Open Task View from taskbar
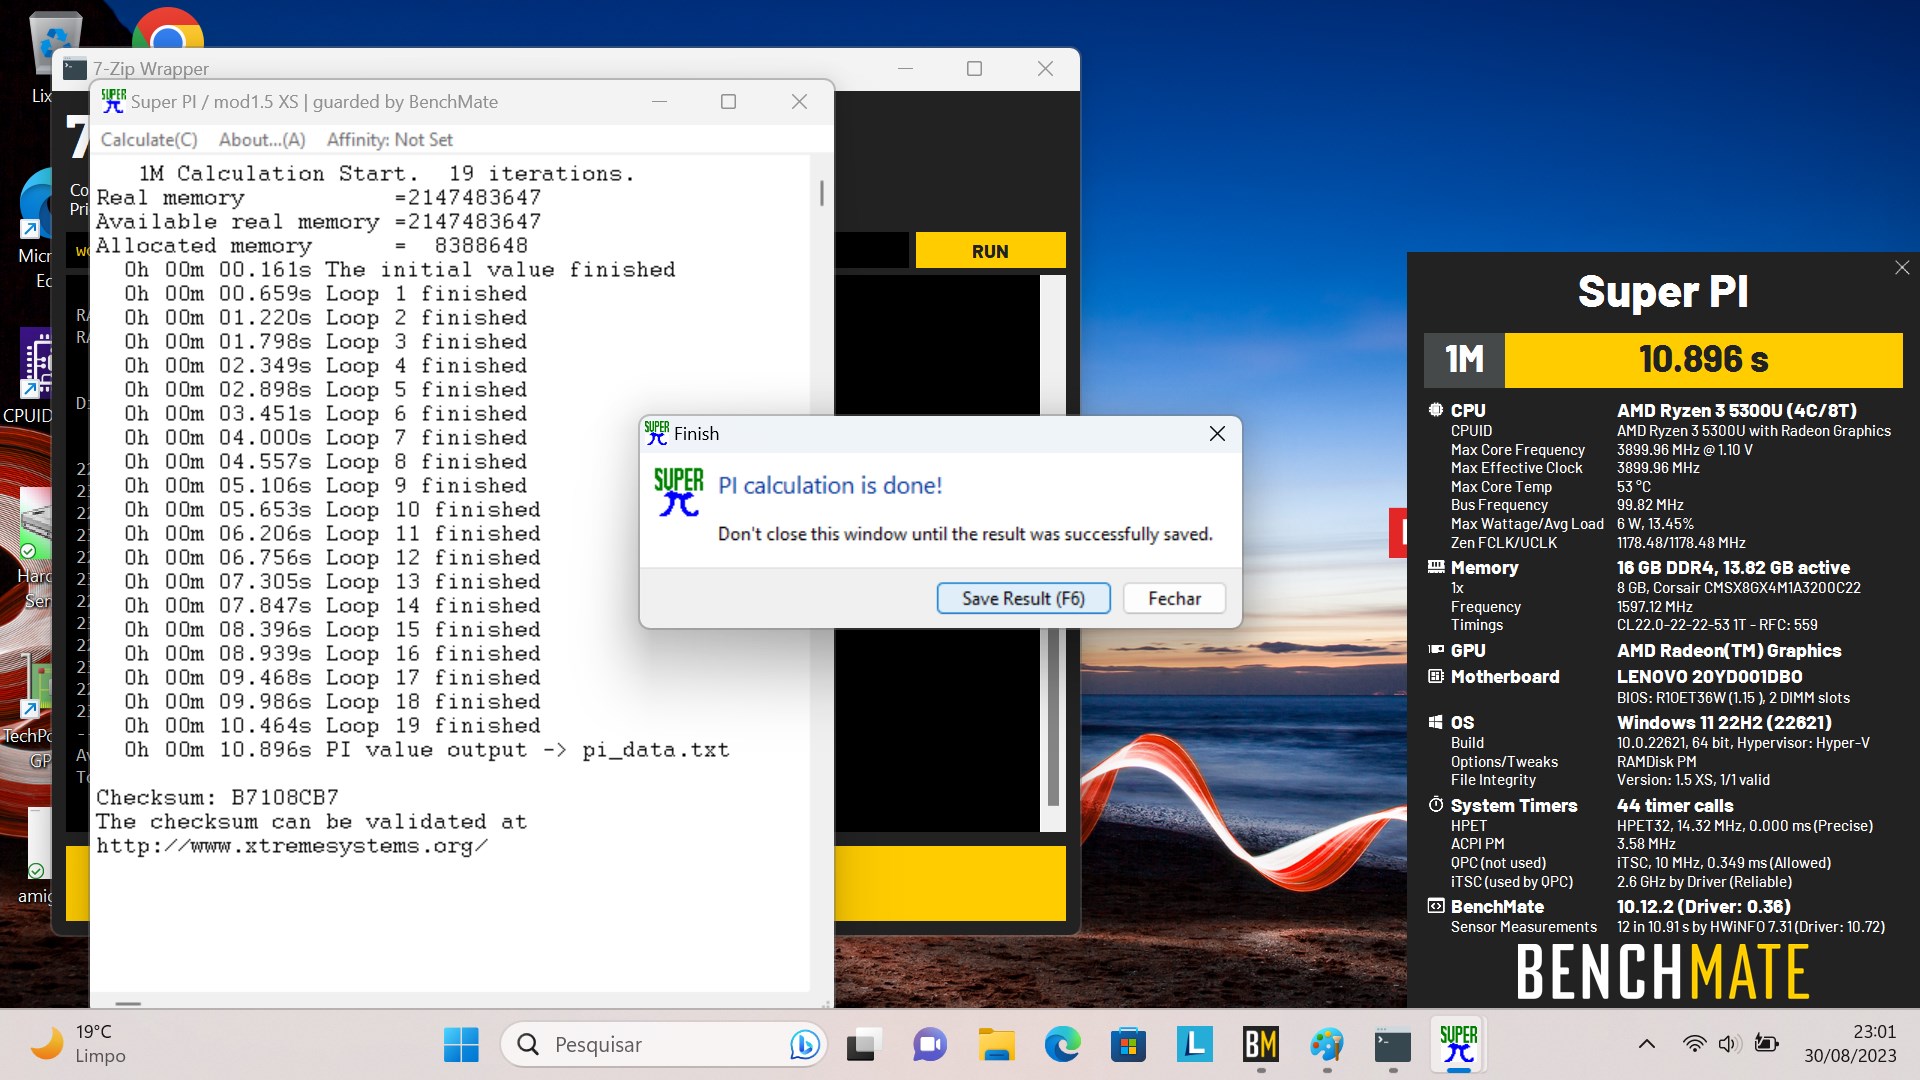 [862, 1045]
